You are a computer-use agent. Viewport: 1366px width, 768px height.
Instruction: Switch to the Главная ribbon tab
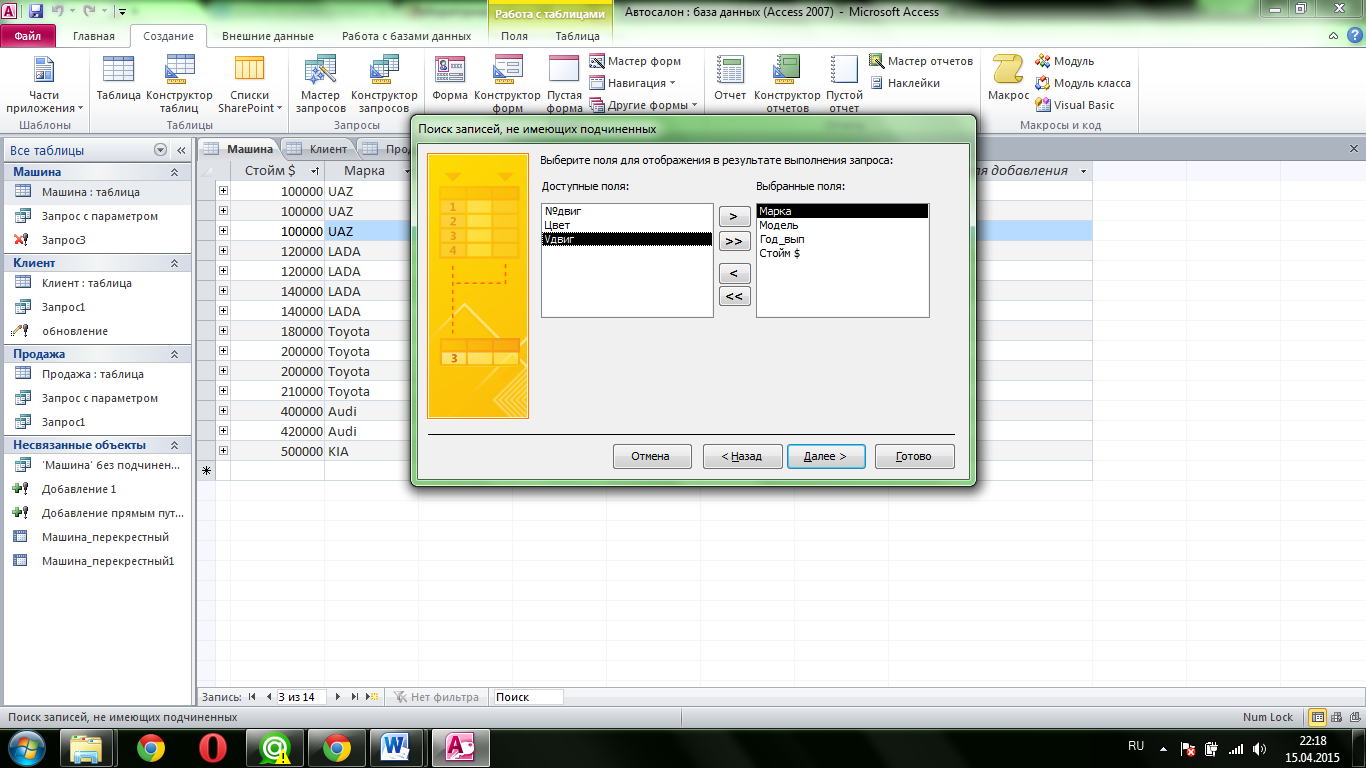[x=94, y=36]
